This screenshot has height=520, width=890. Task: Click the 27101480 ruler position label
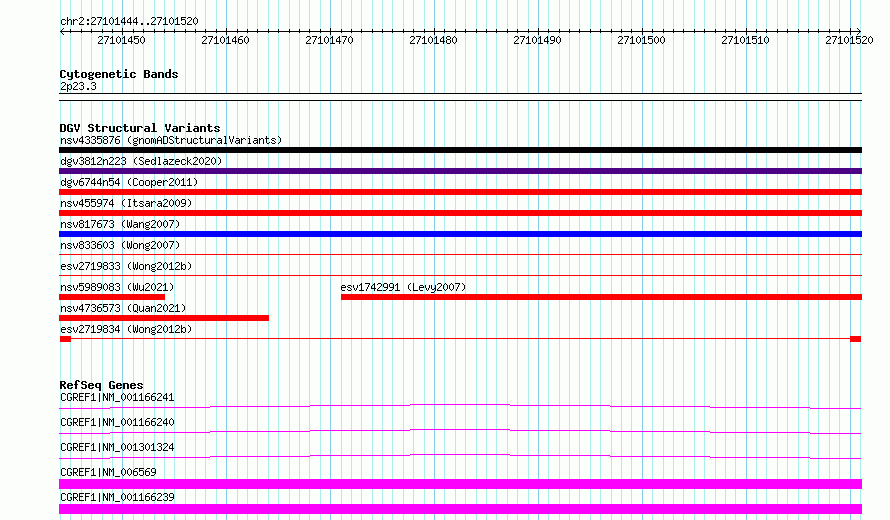(433, 40)
